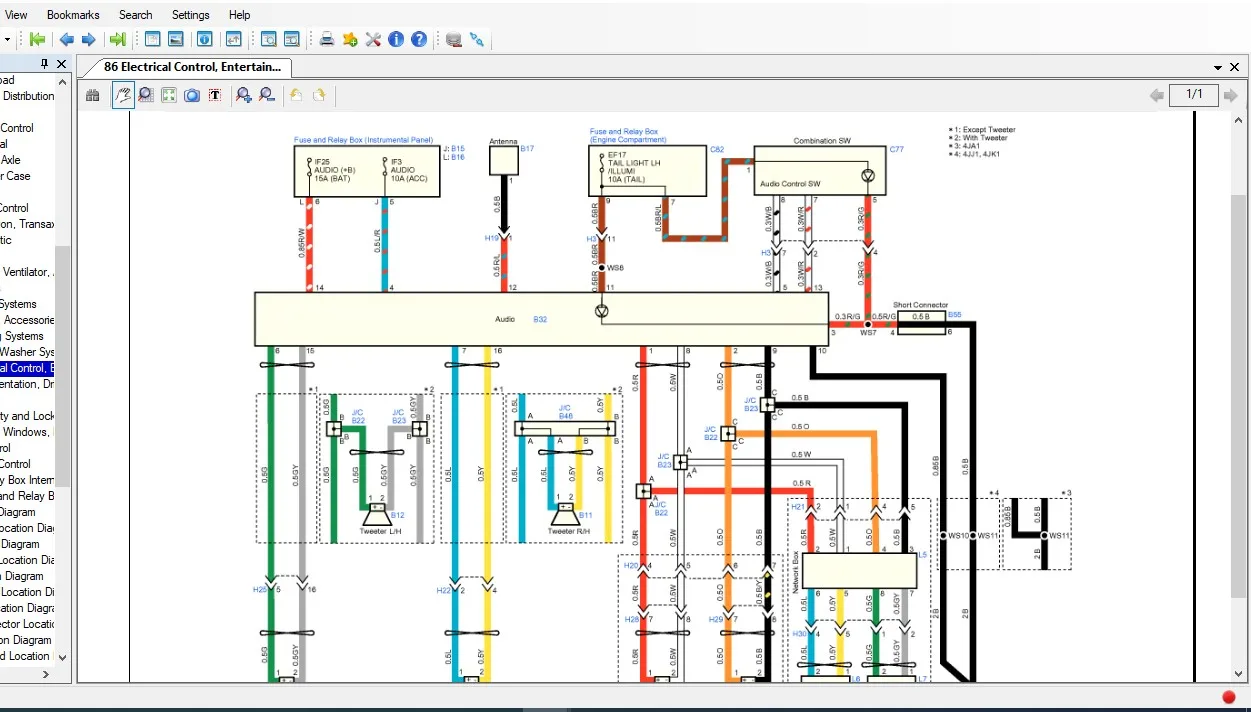Screen dimensions: 1251x712
Task: Open the Bookmarks menu
Action: tap(73, 15)
